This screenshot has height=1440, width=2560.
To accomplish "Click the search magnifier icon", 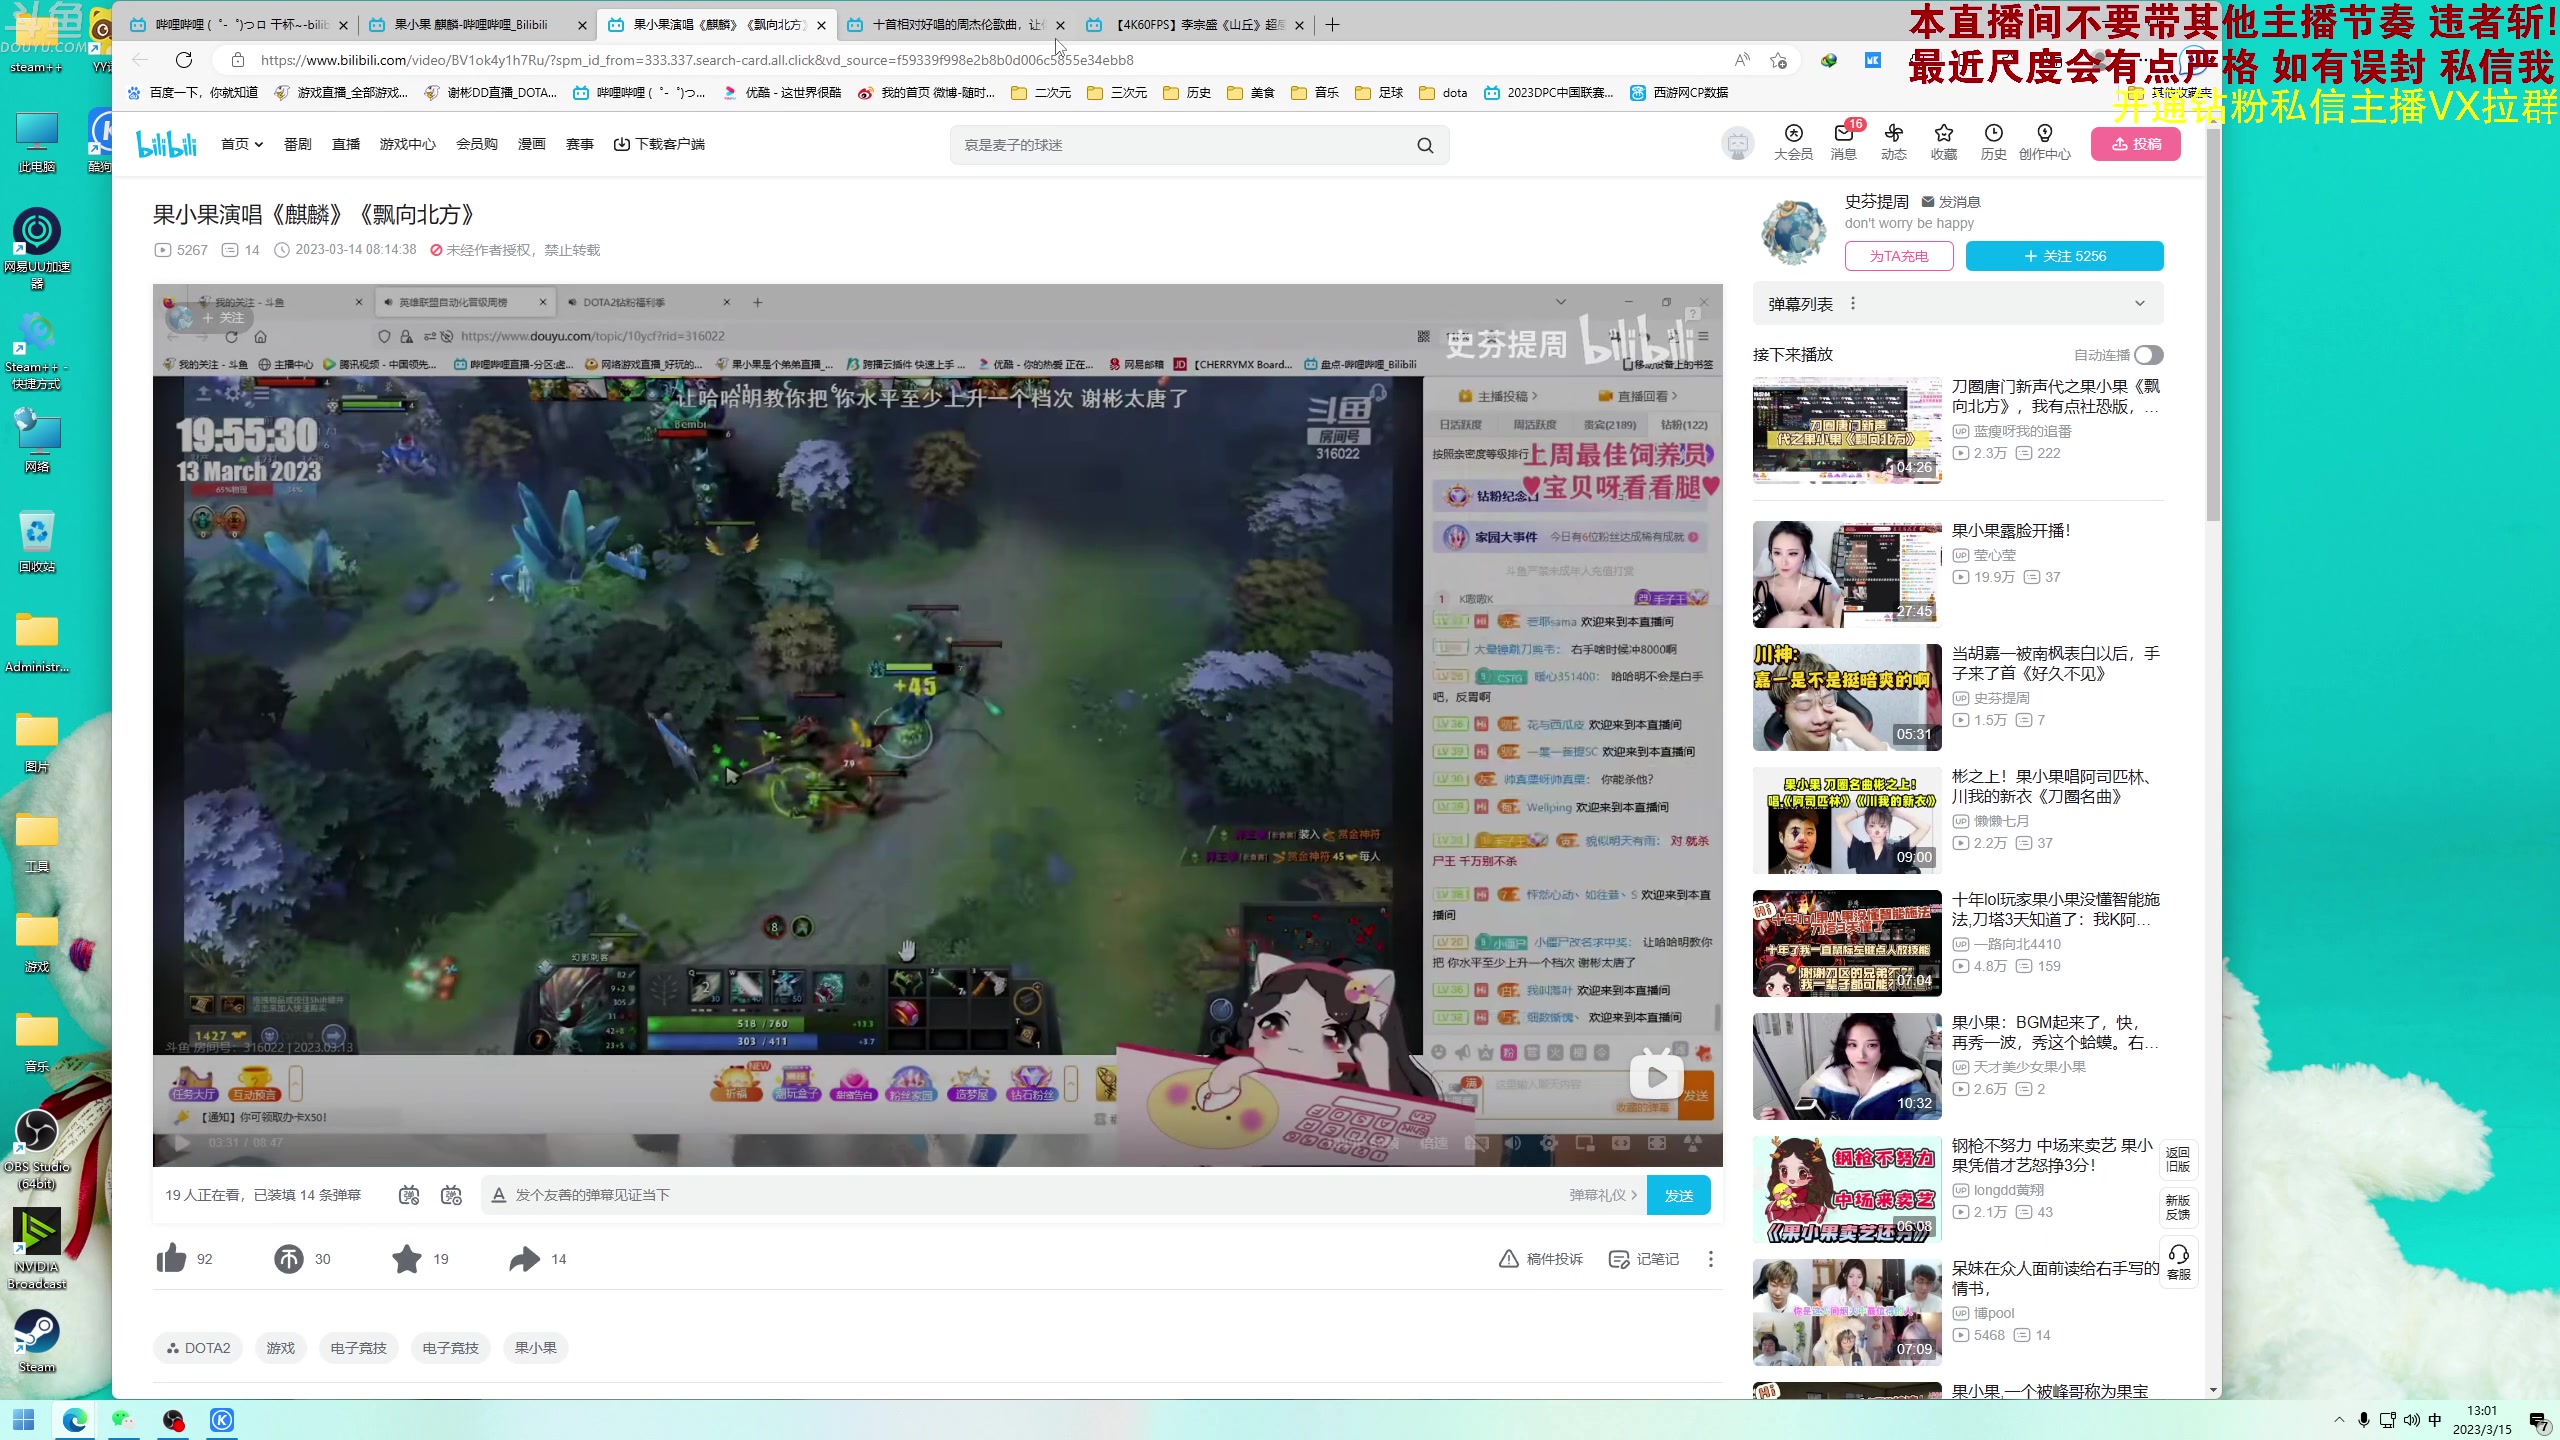I will (x=1425, y=145).
